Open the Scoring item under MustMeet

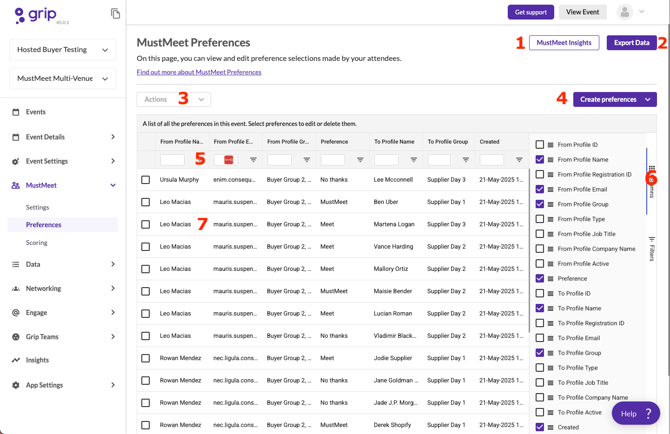click(37, 242)
